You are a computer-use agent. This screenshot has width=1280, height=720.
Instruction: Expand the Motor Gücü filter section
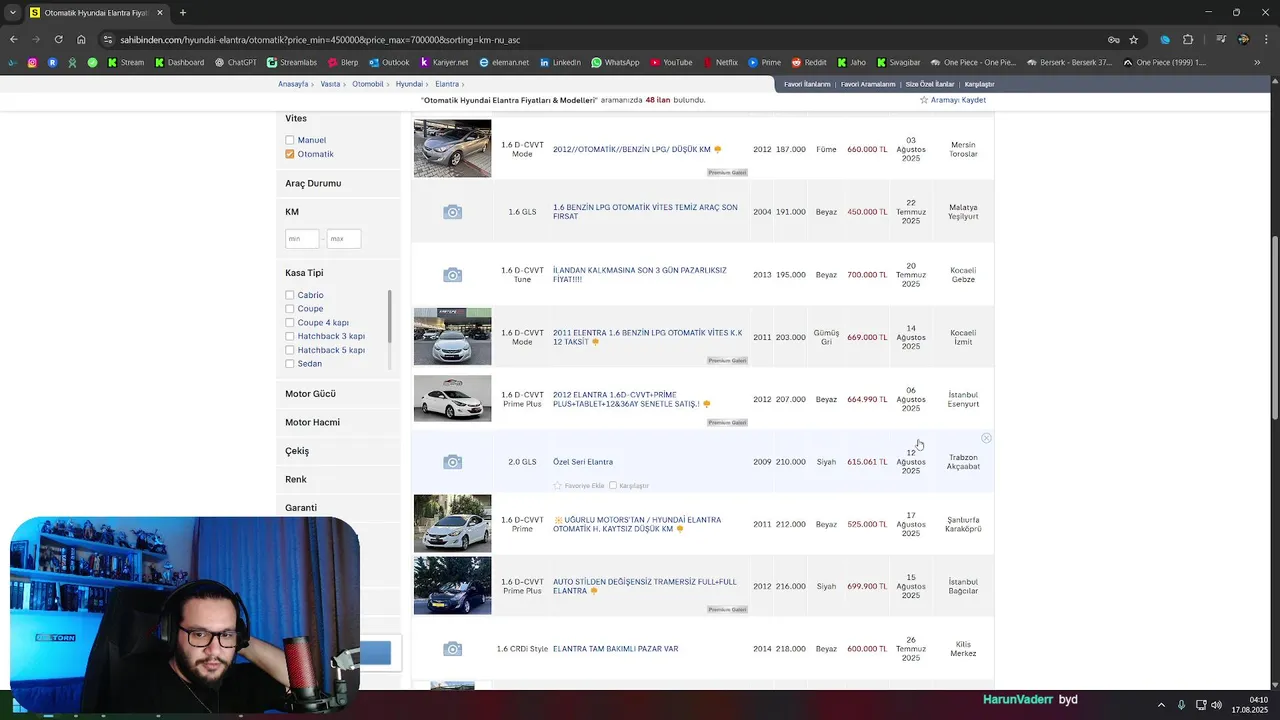coord(310,394)
